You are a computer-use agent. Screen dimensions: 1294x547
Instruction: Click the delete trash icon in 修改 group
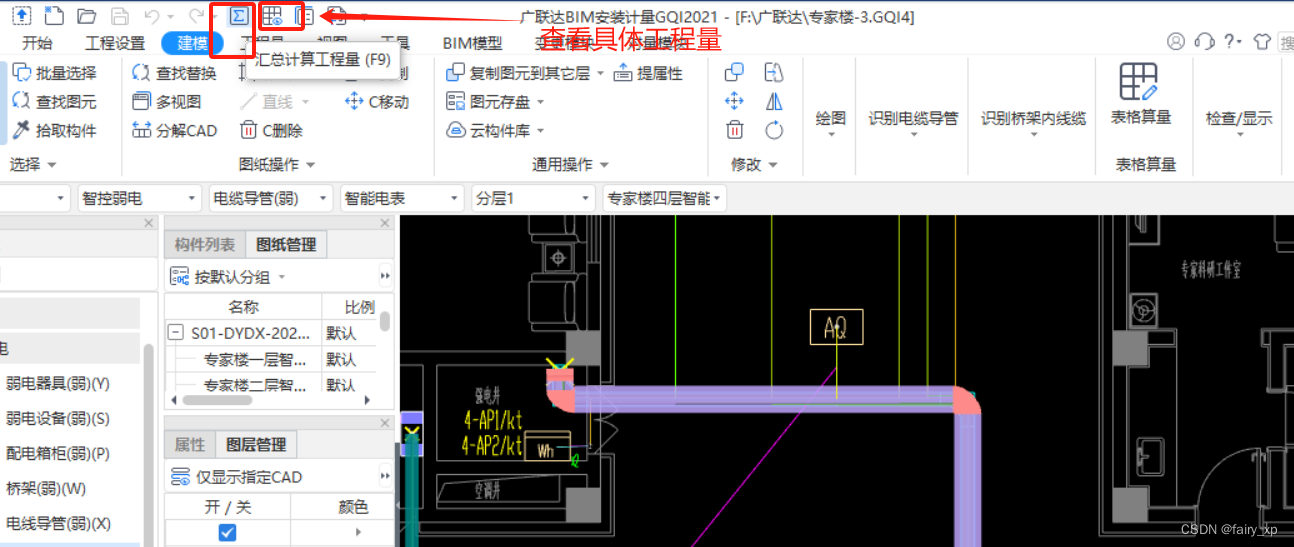734,130
